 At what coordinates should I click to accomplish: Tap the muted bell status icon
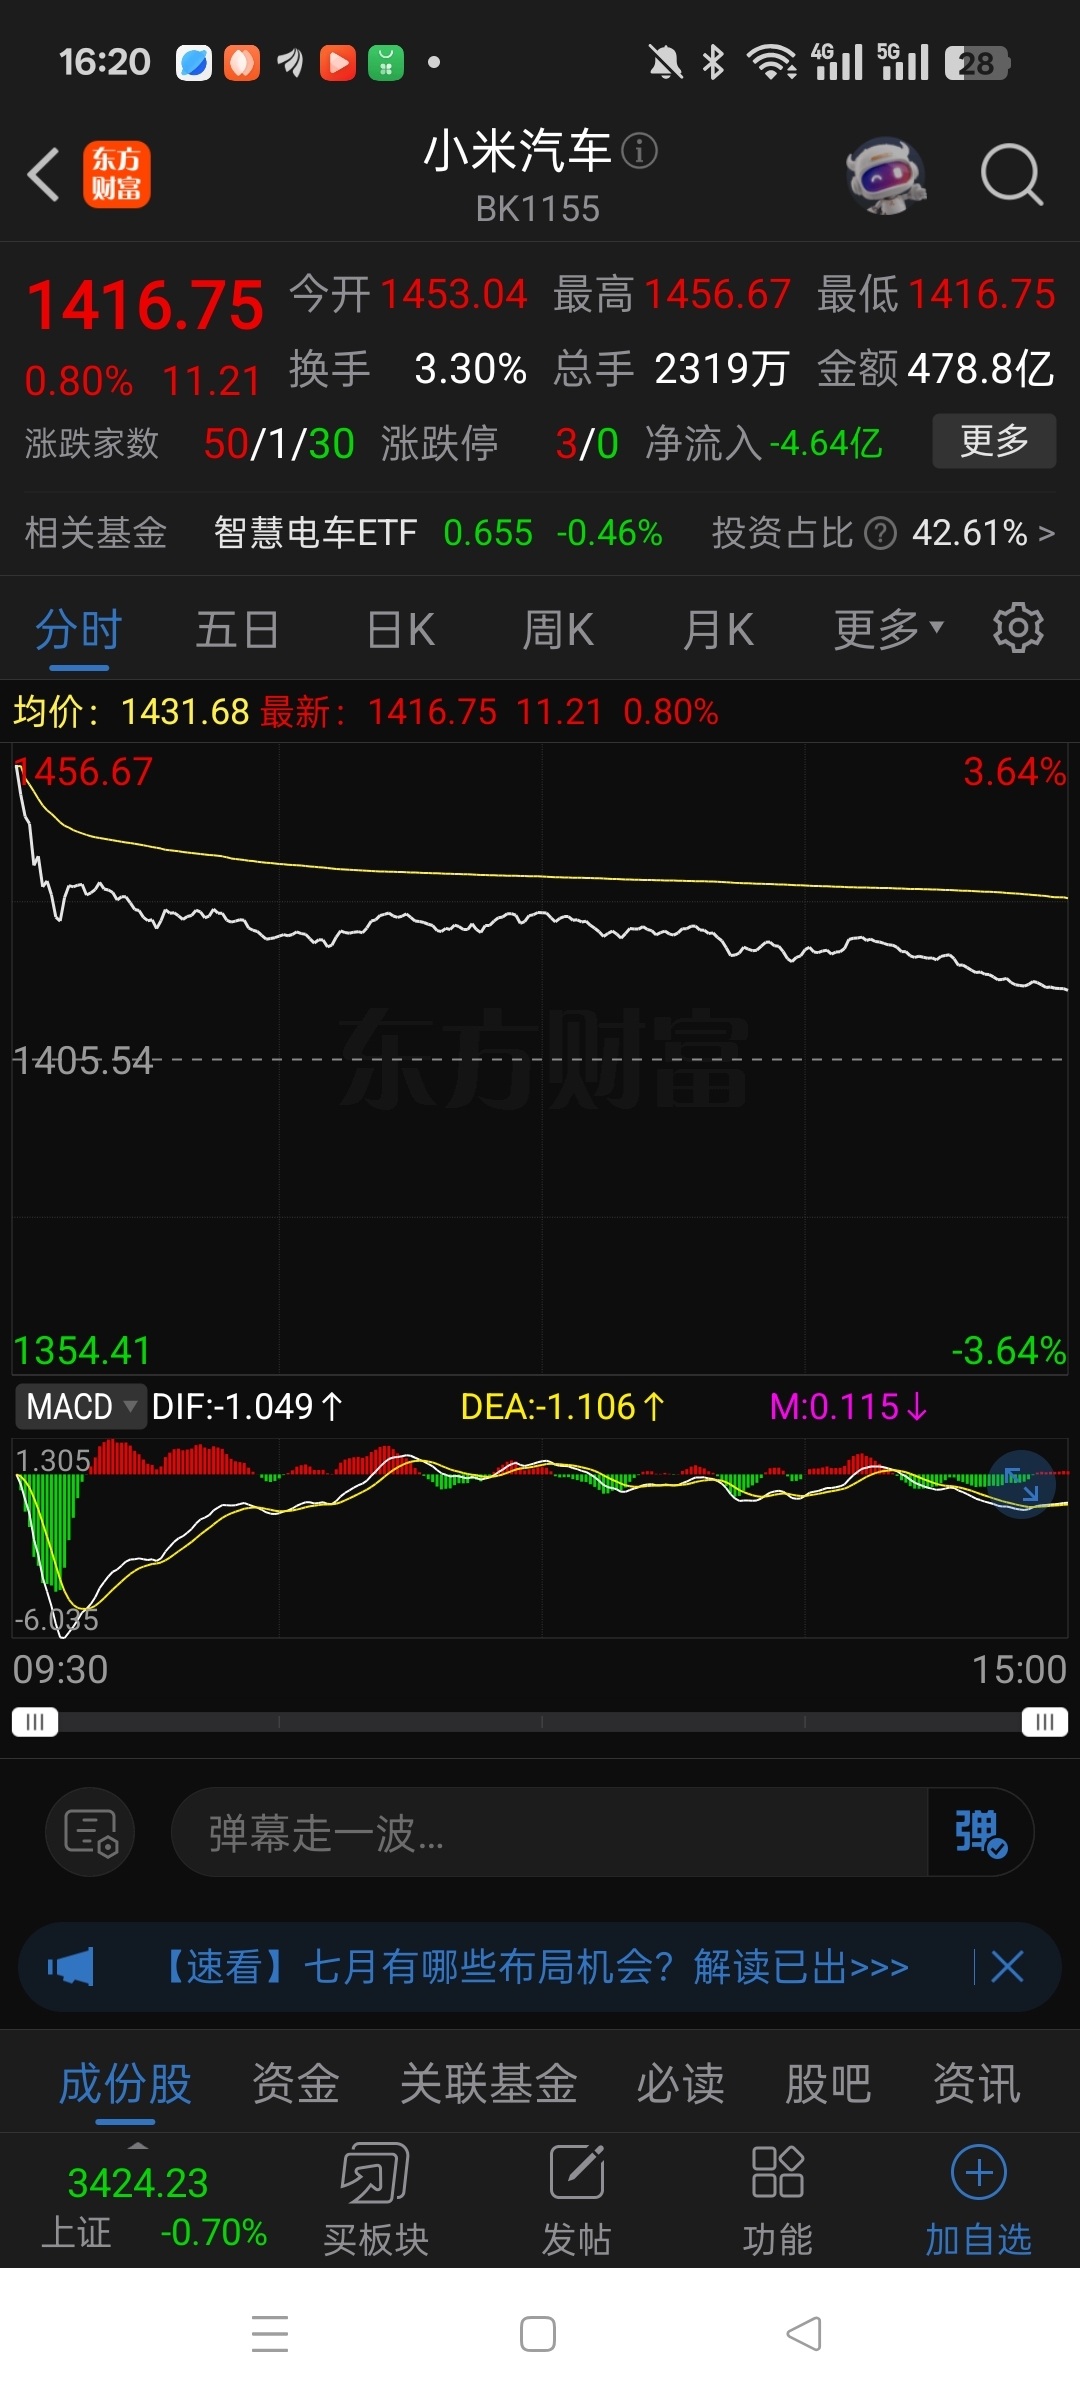pyautogui.click(x=665, y=62)
